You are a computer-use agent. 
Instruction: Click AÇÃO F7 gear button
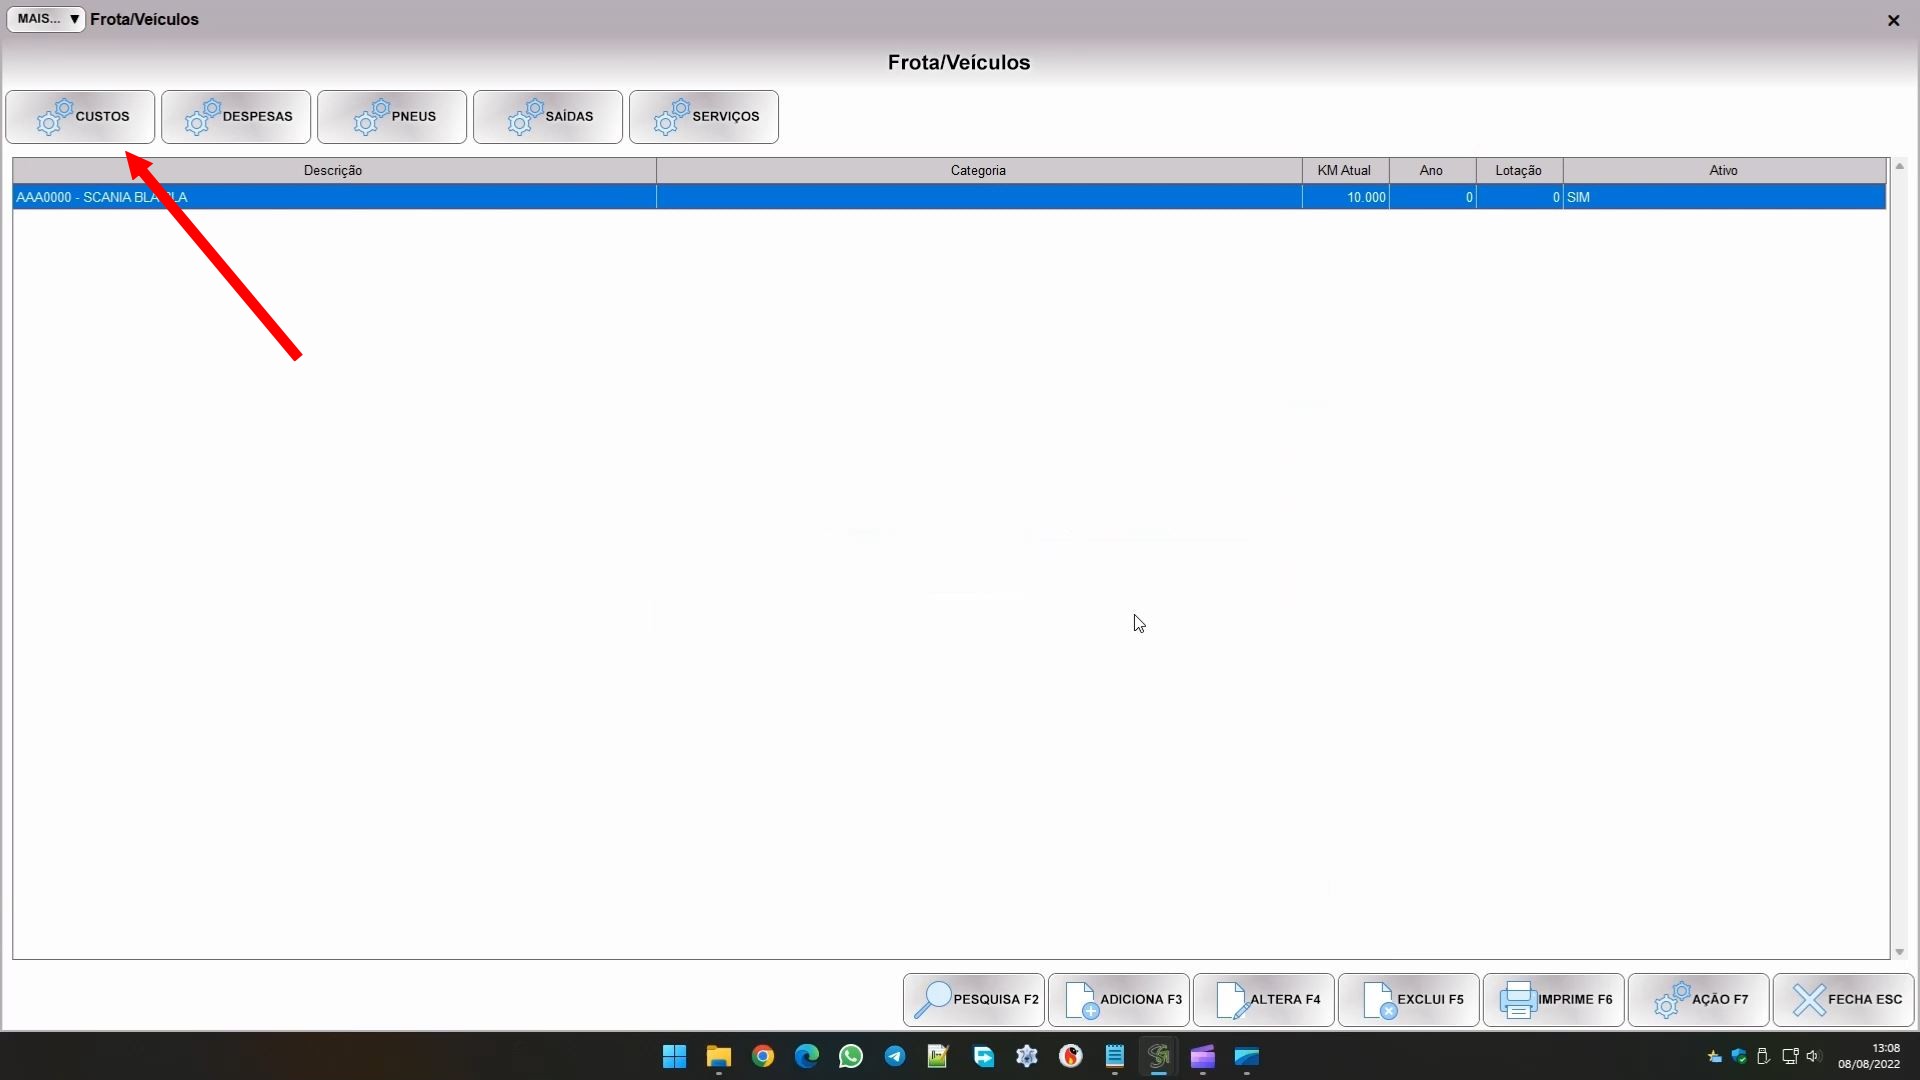tap(1699, 999)
